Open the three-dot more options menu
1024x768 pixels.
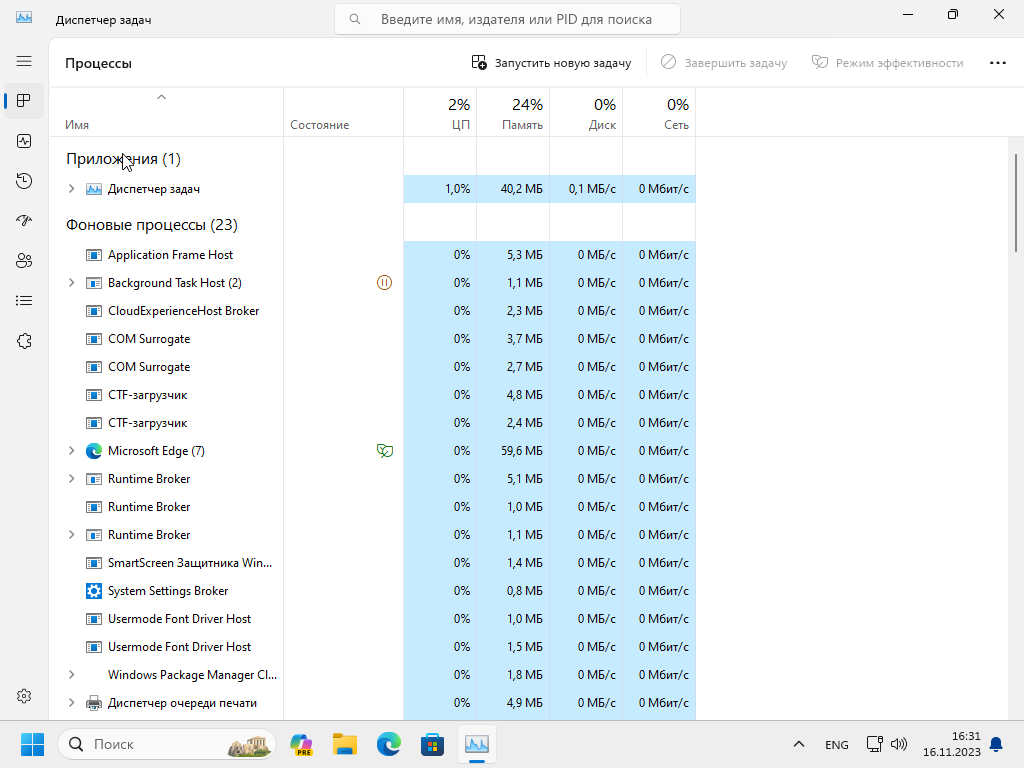(997, 63)
